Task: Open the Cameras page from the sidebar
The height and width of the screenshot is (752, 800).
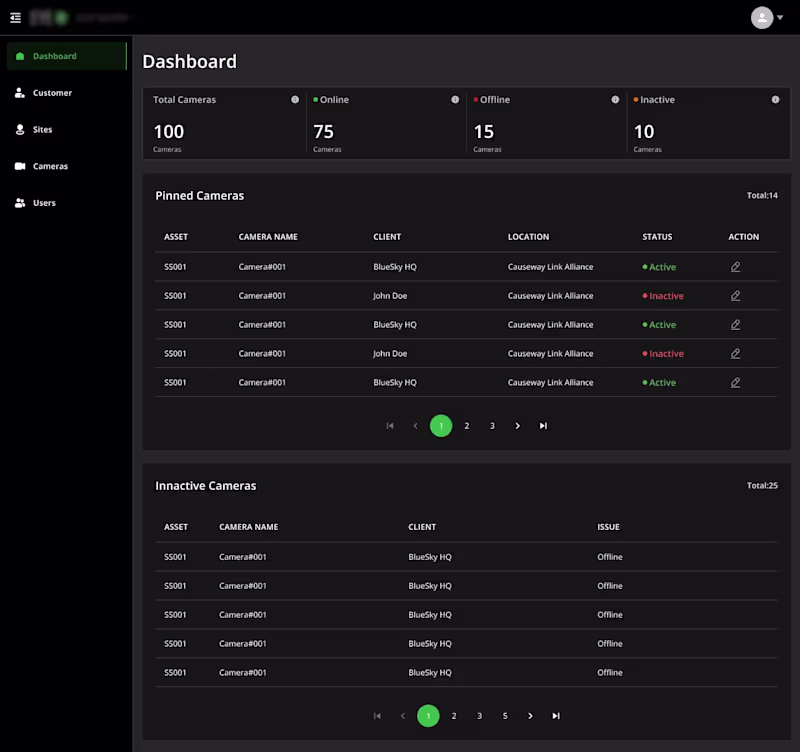Action: [50, 166]
